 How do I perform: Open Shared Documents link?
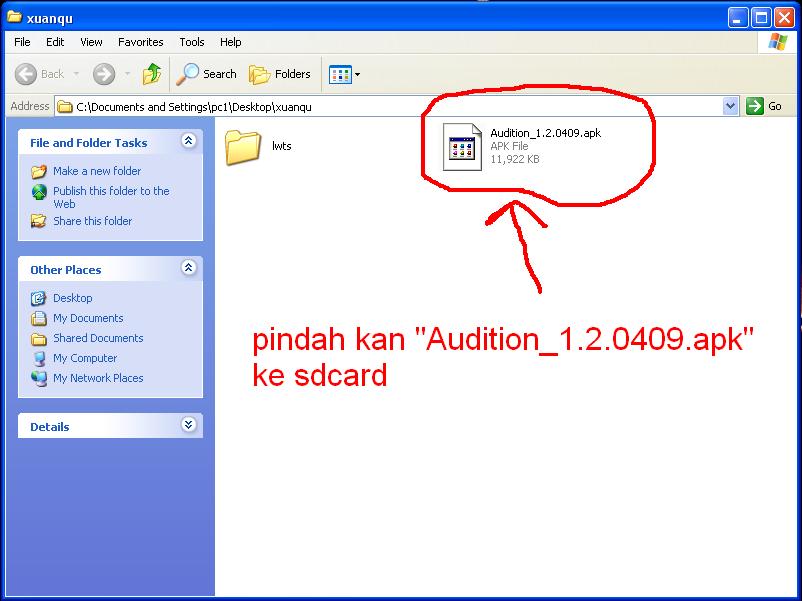click(98, 338)
